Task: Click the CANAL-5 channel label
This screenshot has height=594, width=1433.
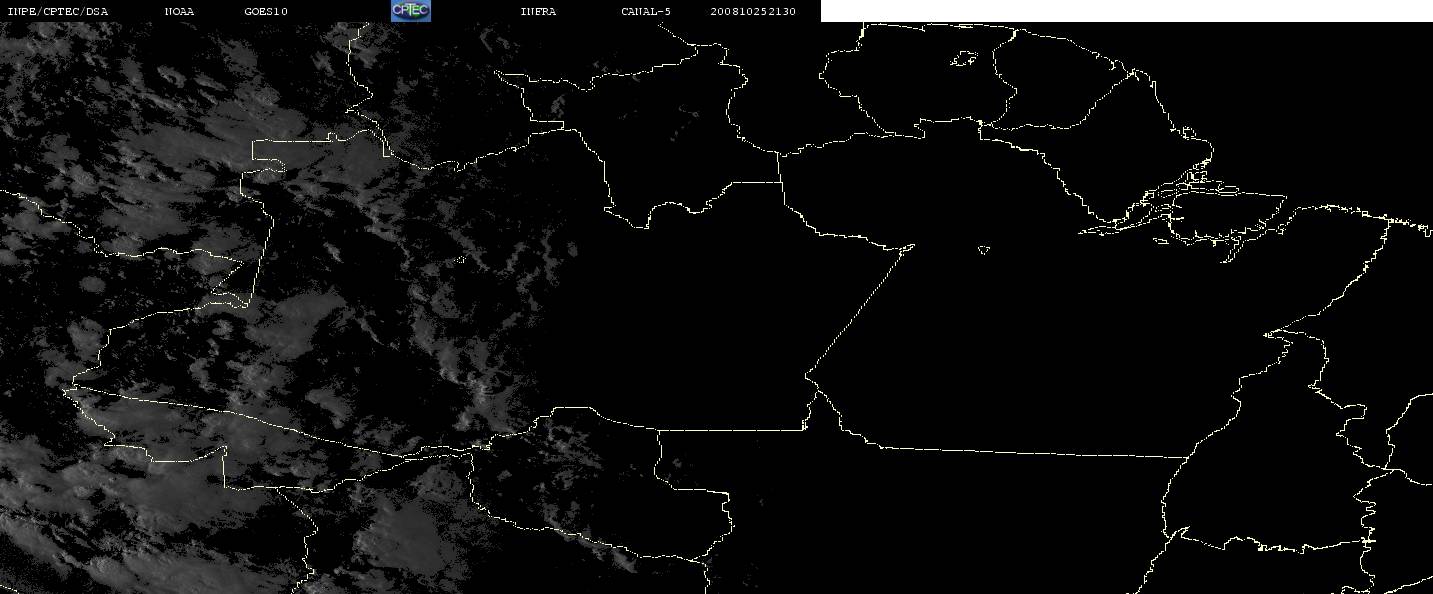Action: 646,12
